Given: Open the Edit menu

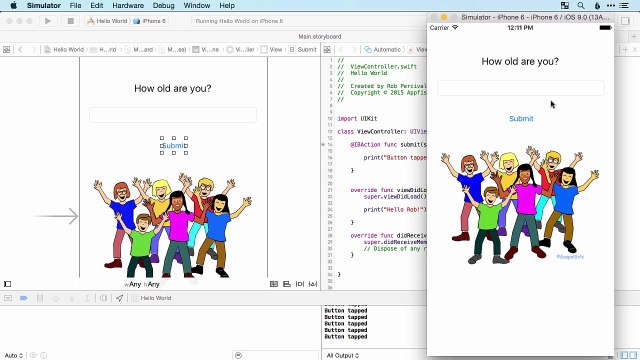Looking at the screenshot, I should (x=97, y=5).
